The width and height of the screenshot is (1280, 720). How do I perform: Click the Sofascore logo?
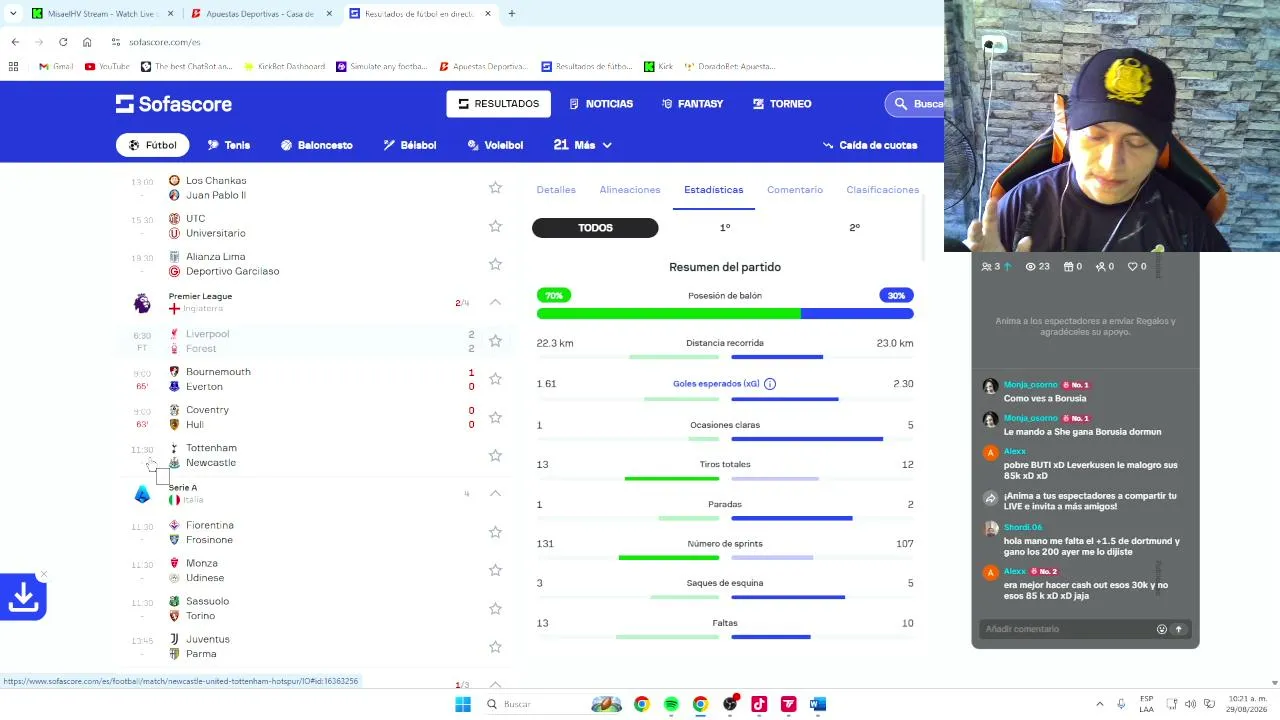174,104
